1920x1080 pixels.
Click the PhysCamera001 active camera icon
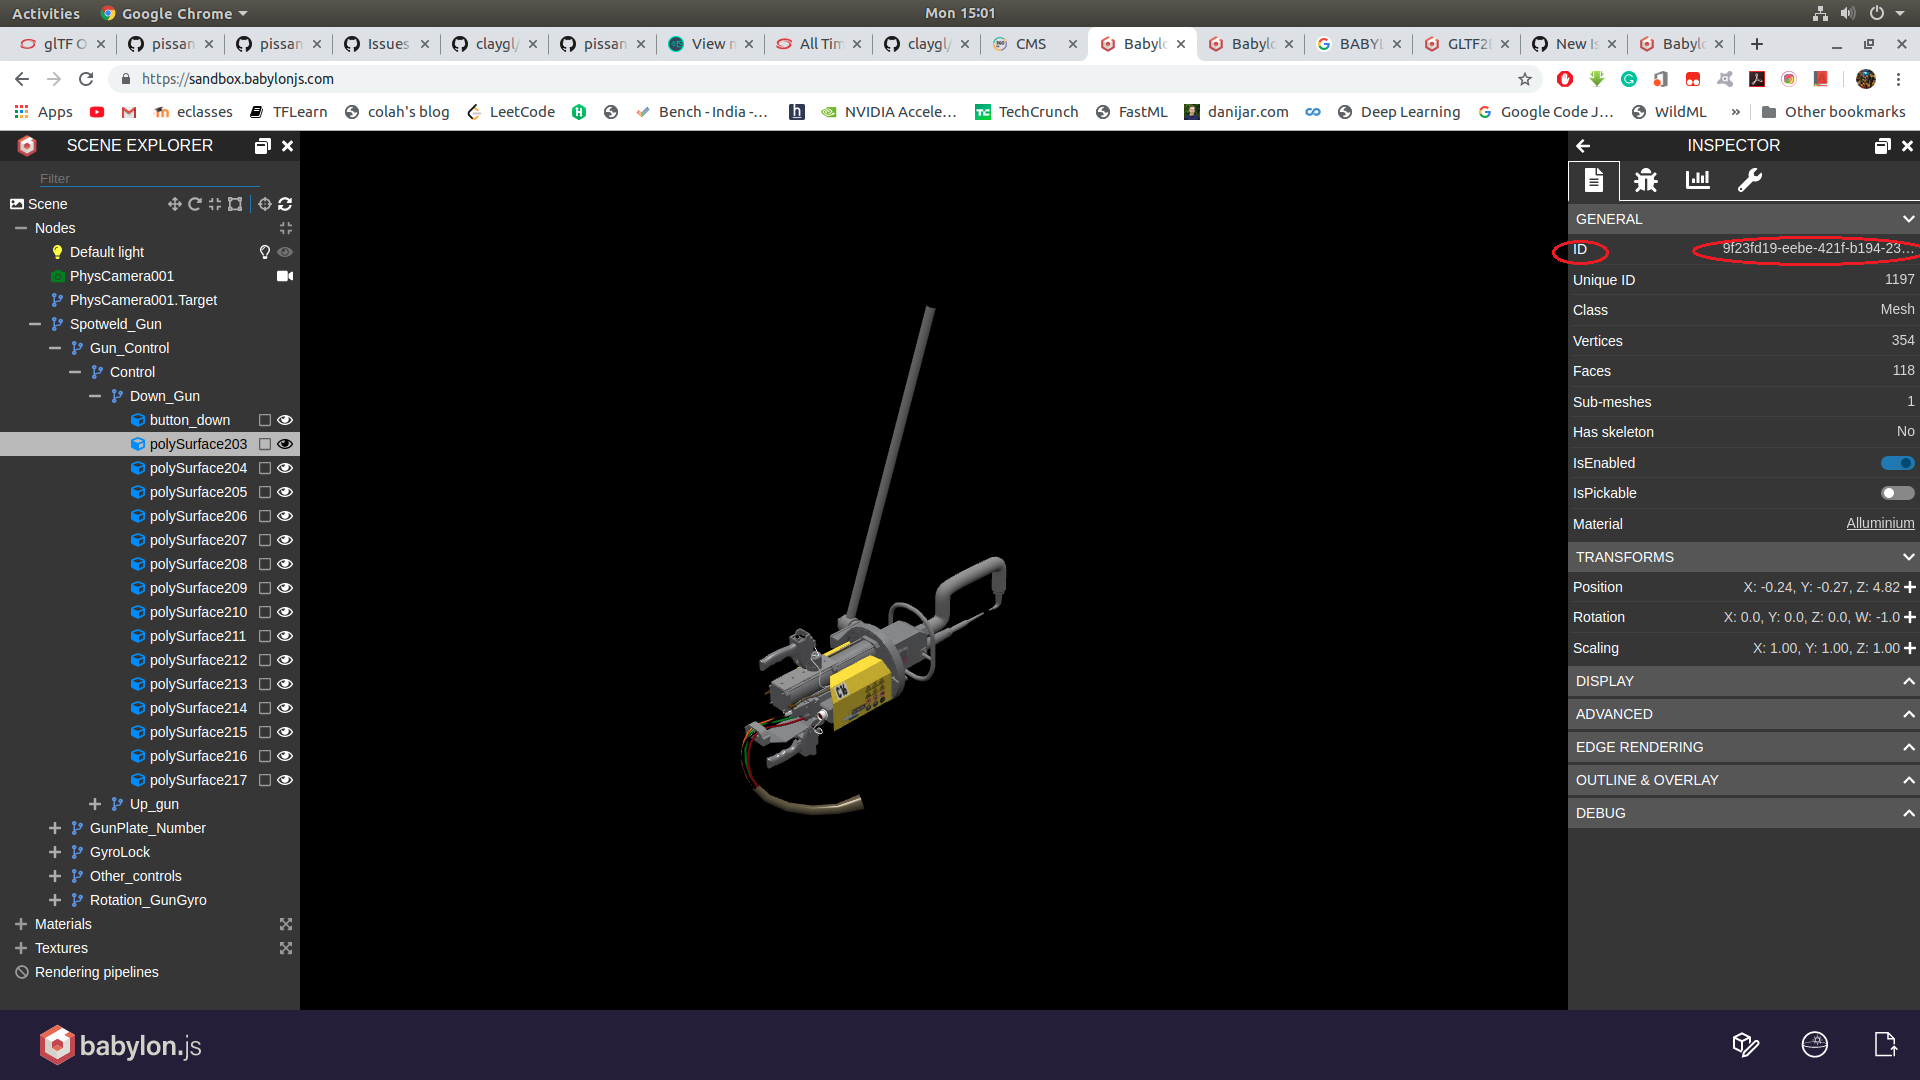[x=285, y=276]
